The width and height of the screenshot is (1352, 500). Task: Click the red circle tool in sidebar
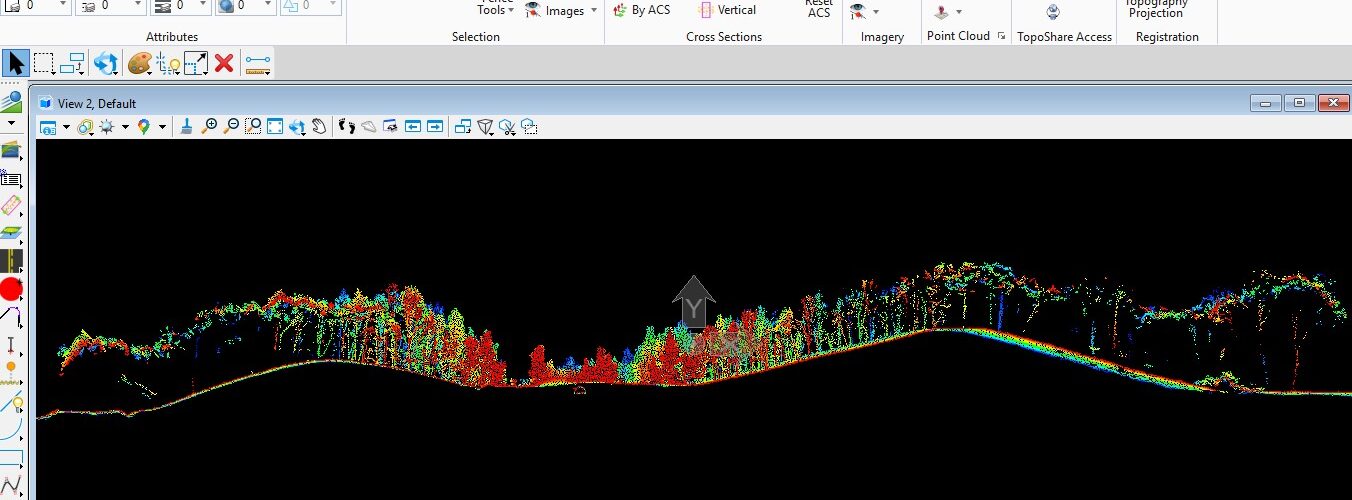point(11,290)
